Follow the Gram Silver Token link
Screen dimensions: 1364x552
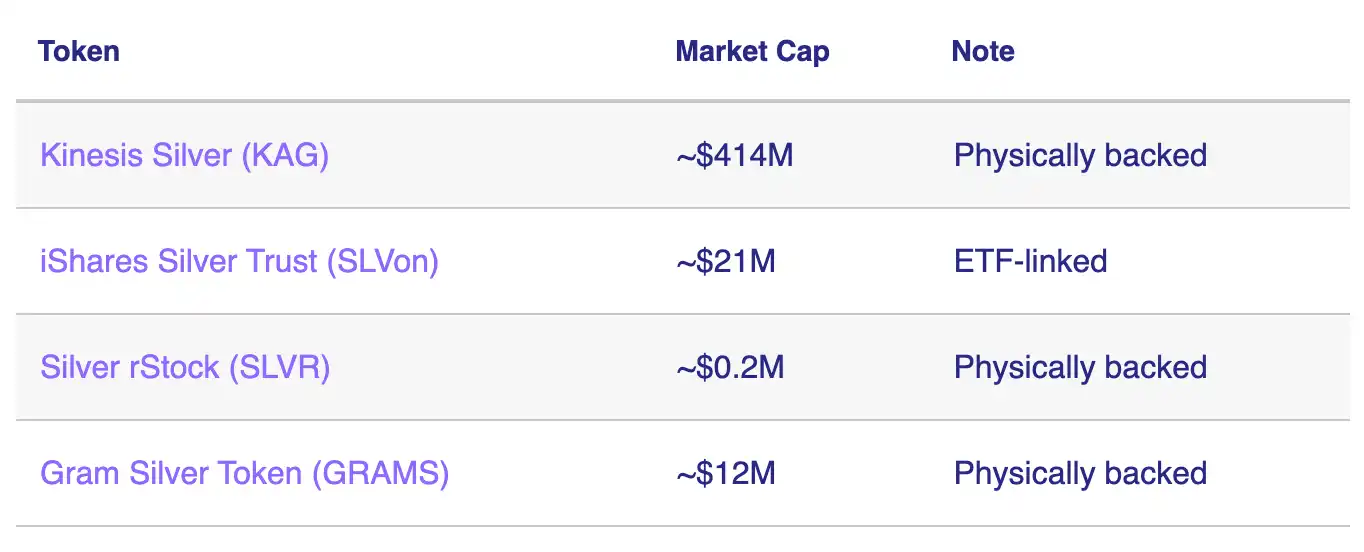pos(244,473)
